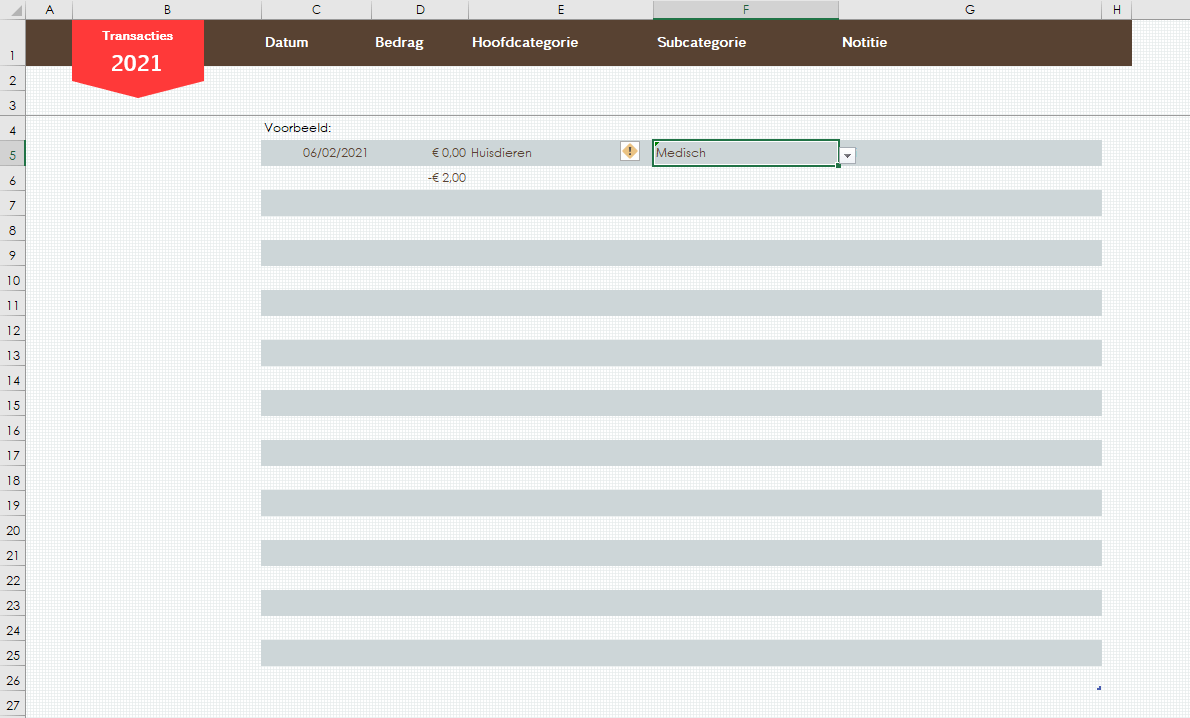This screenshot has height=718, width=1190.
Task: Open the dropdown arrow on the Medisch cell
Action: click(848, 156)
